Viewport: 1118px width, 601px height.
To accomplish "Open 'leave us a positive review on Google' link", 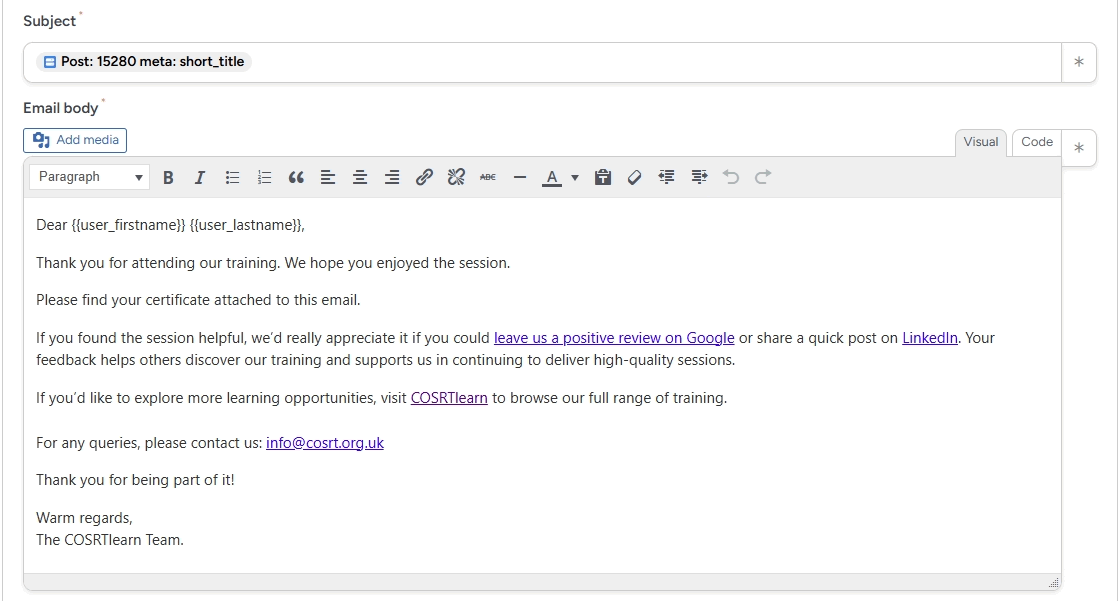I will [x=614, y=338].
